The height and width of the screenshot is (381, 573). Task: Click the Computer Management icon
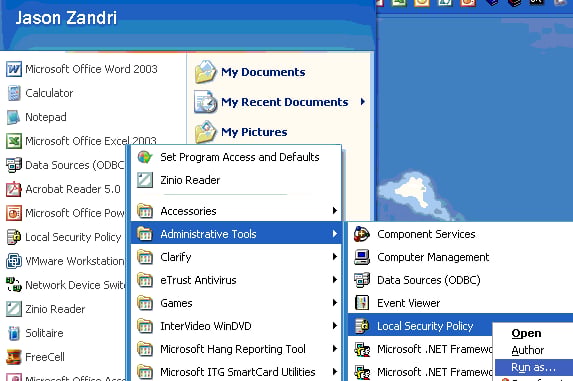tap(362, 257)
